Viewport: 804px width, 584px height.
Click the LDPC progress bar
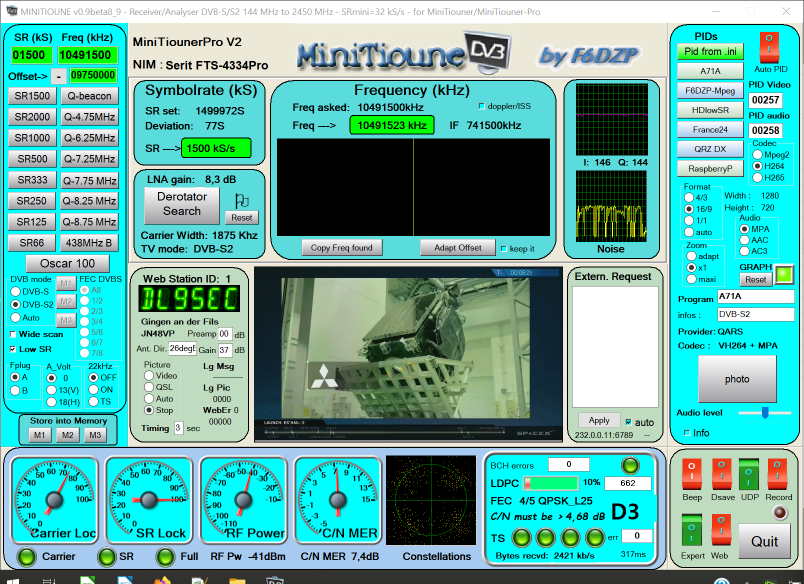click(551, 483)
